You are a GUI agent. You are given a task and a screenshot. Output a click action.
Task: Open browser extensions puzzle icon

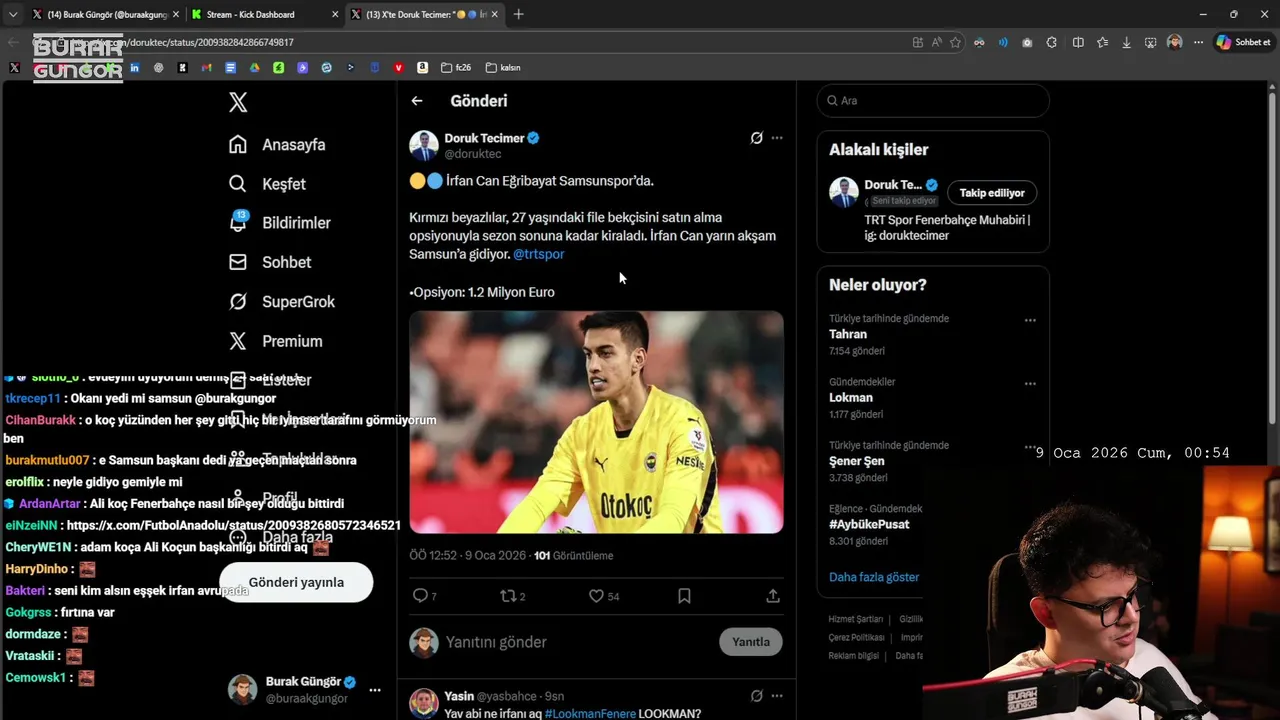(x=1052, y=42)
